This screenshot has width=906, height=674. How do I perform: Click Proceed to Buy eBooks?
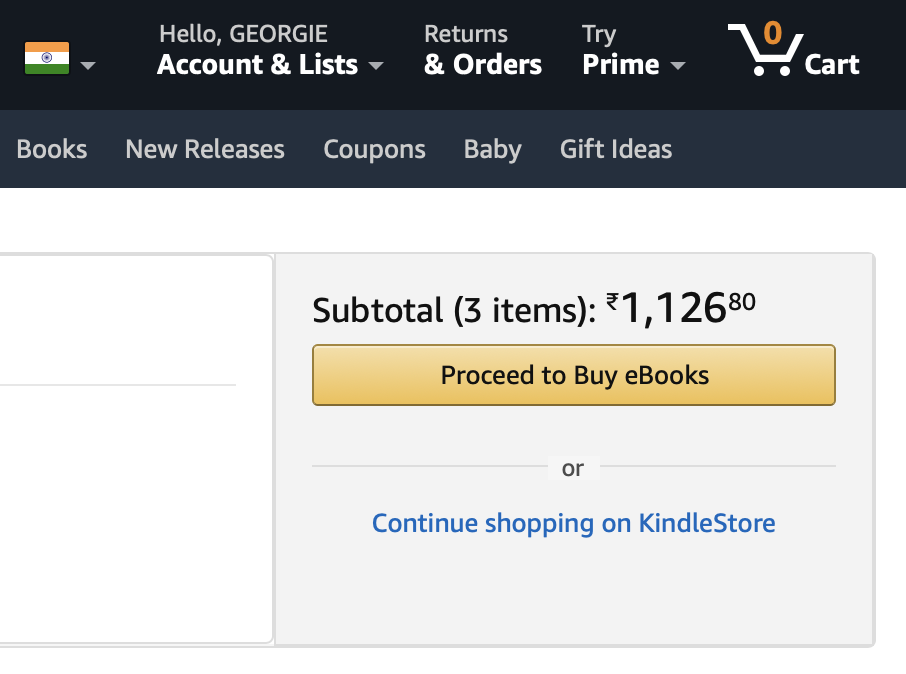(x=573, y=375)
